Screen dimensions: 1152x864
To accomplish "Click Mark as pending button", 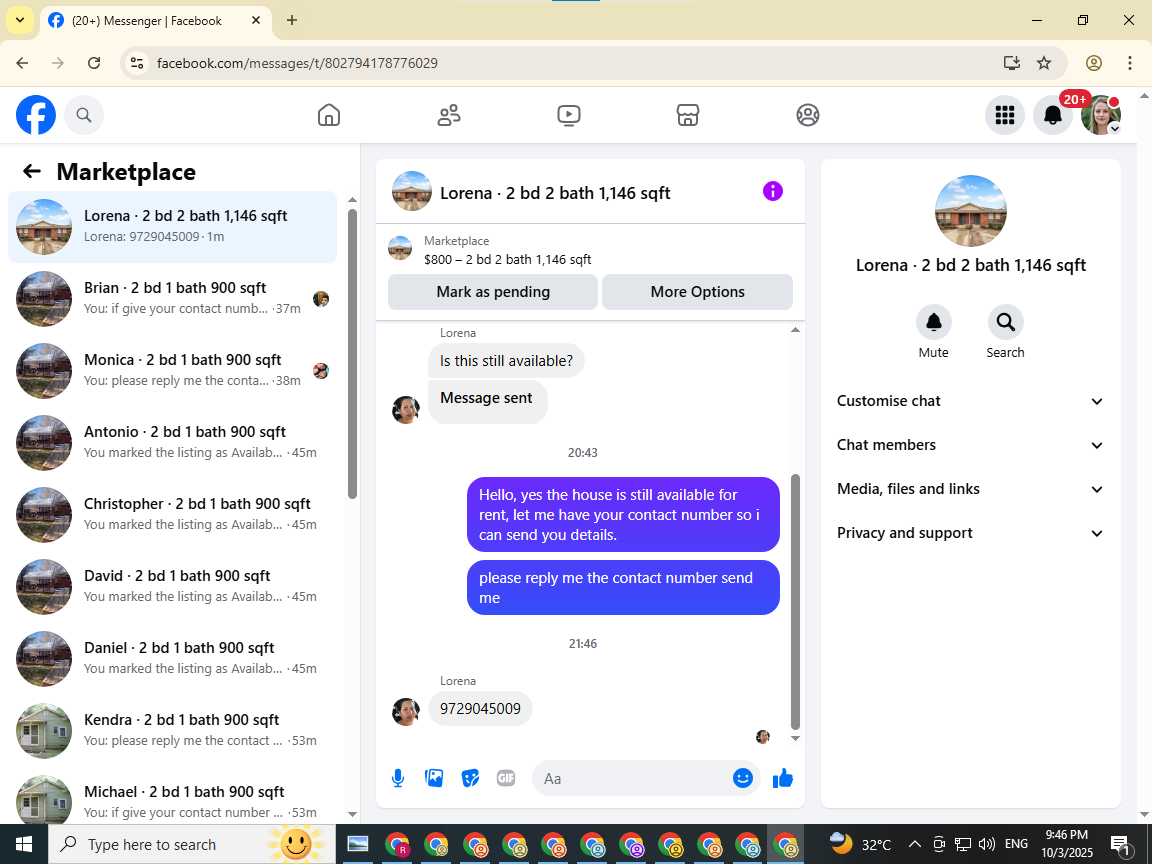I will [x=493, y=292].
